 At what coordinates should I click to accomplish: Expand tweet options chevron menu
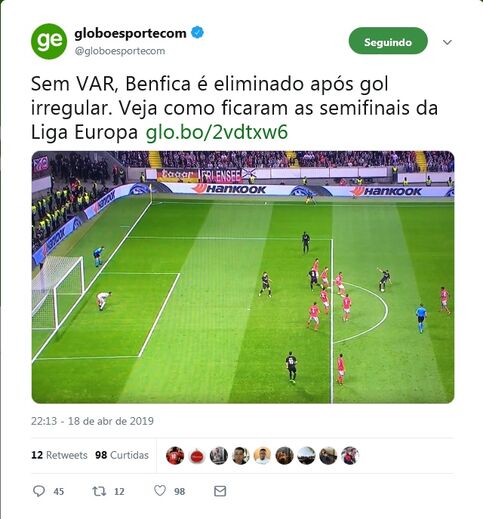pyautogui.click(x=447, y=42)
